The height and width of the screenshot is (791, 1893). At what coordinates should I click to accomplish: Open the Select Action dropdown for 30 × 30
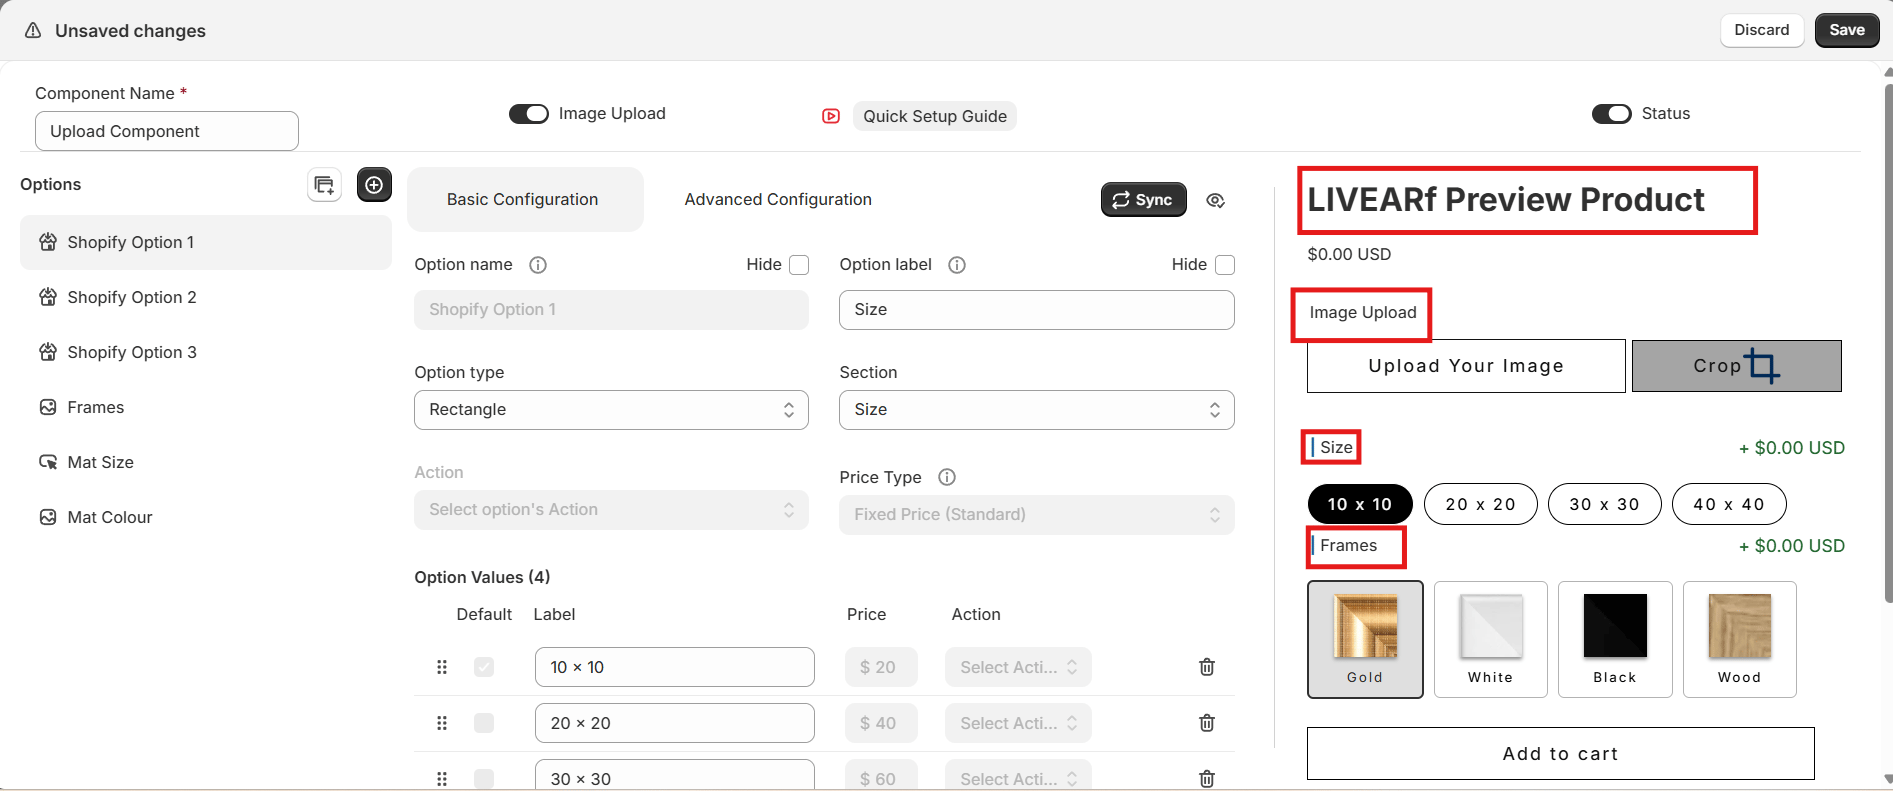1018,777
